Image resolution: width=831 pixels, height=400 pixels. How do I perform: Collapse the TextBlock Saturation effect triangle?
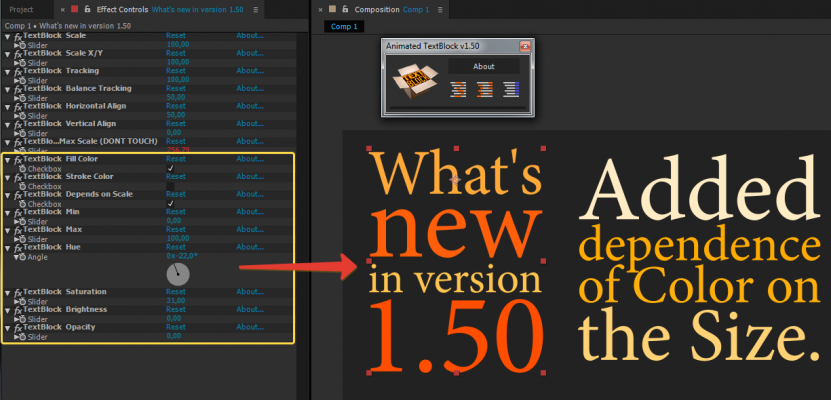(x=7, y=292)
